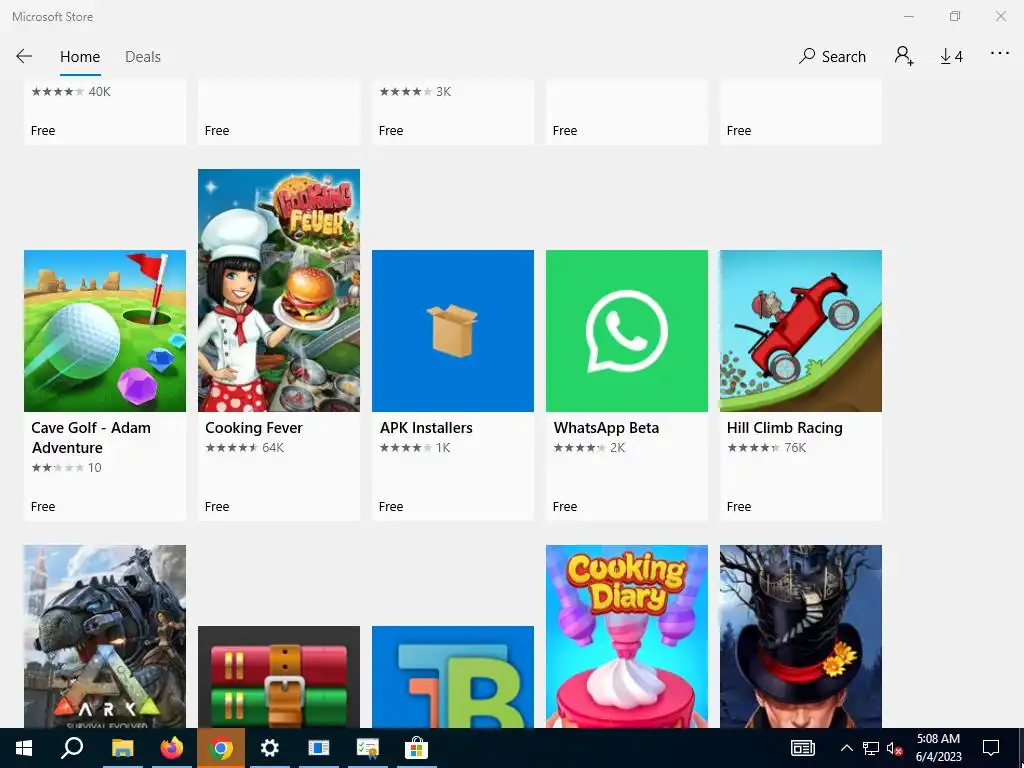1024x768 pixels.
Task: Click the APK Installers title text
Action: point(426,428)
